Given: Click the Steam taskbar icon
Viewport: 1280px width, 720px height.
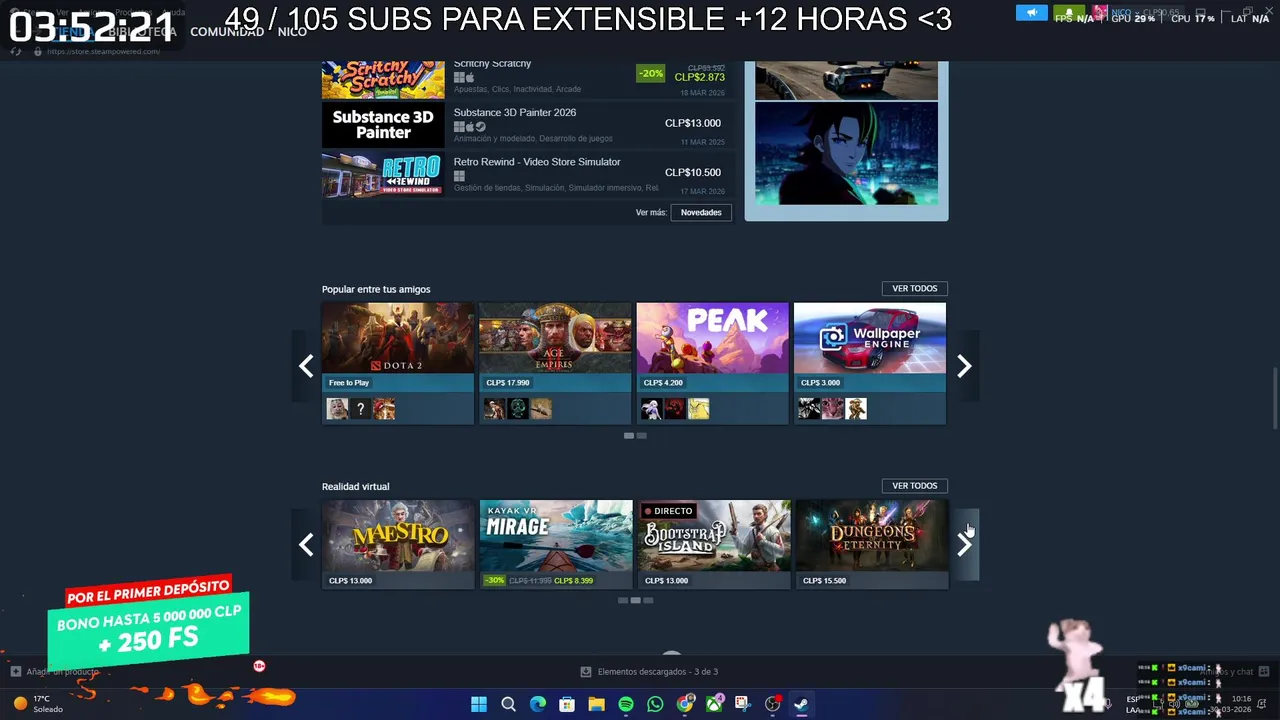Looking at the screenshot, I should tap(802, 704).
